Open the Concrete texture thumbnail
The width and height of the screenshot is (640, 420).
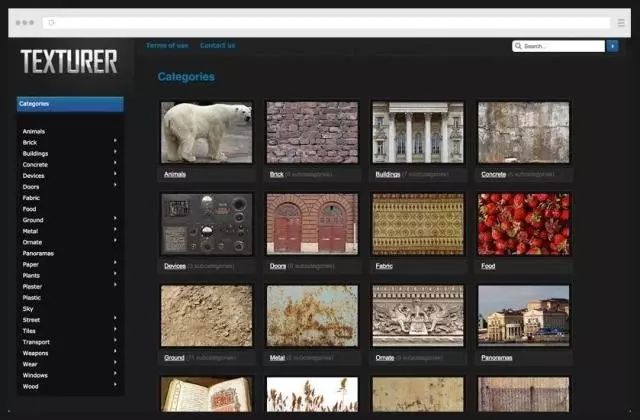[x=524, y=133]
